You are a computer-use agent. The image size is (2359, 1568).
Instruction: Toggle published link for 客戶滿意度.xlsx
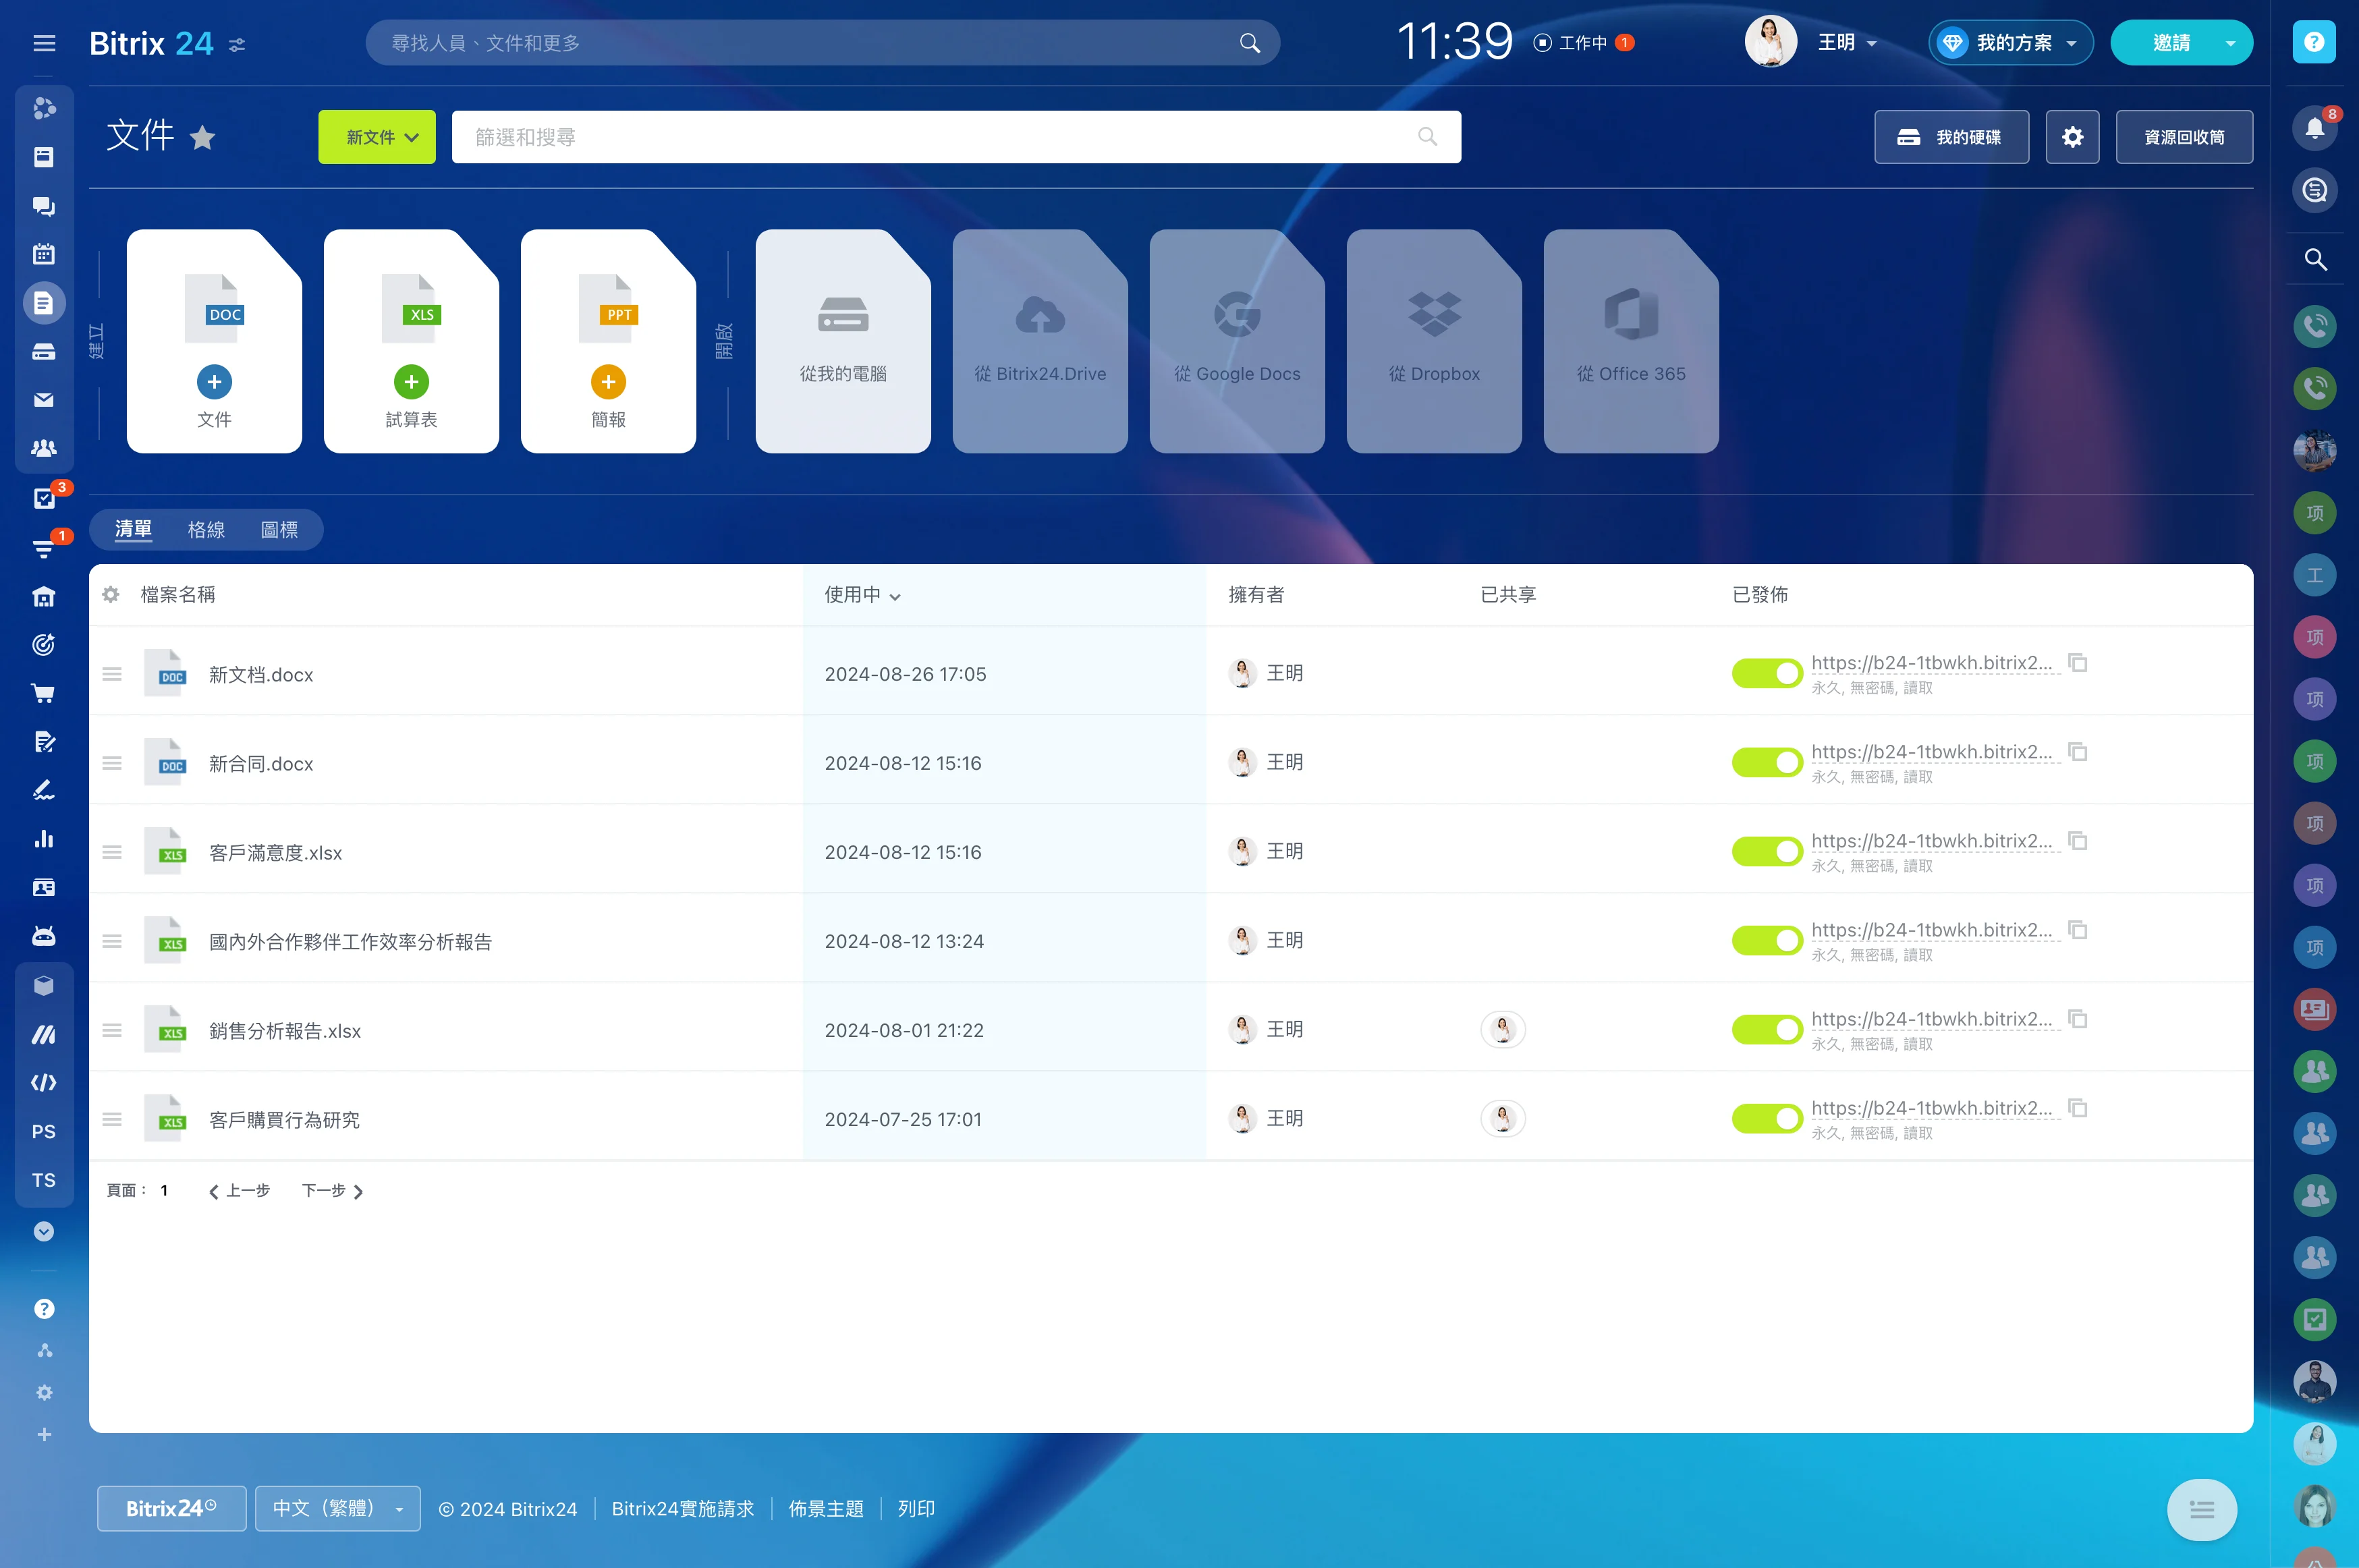pos(1763,851)
